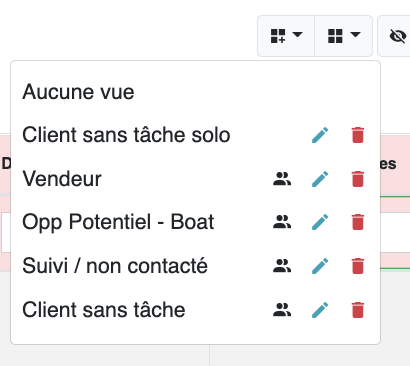This screenshot has height=366, width=410.
Task: Edit the last Client sans tâche view
Action: 320,310
